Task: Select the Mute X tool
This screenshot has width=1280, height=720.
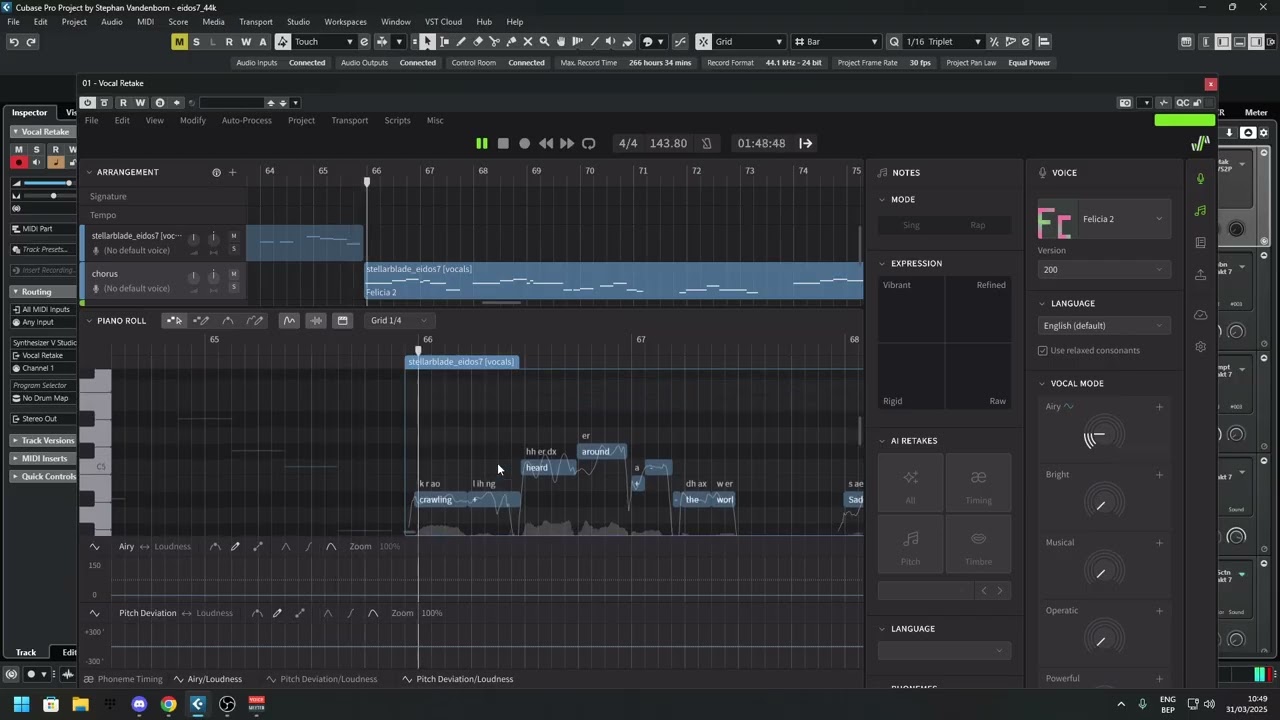Action: 528,42
